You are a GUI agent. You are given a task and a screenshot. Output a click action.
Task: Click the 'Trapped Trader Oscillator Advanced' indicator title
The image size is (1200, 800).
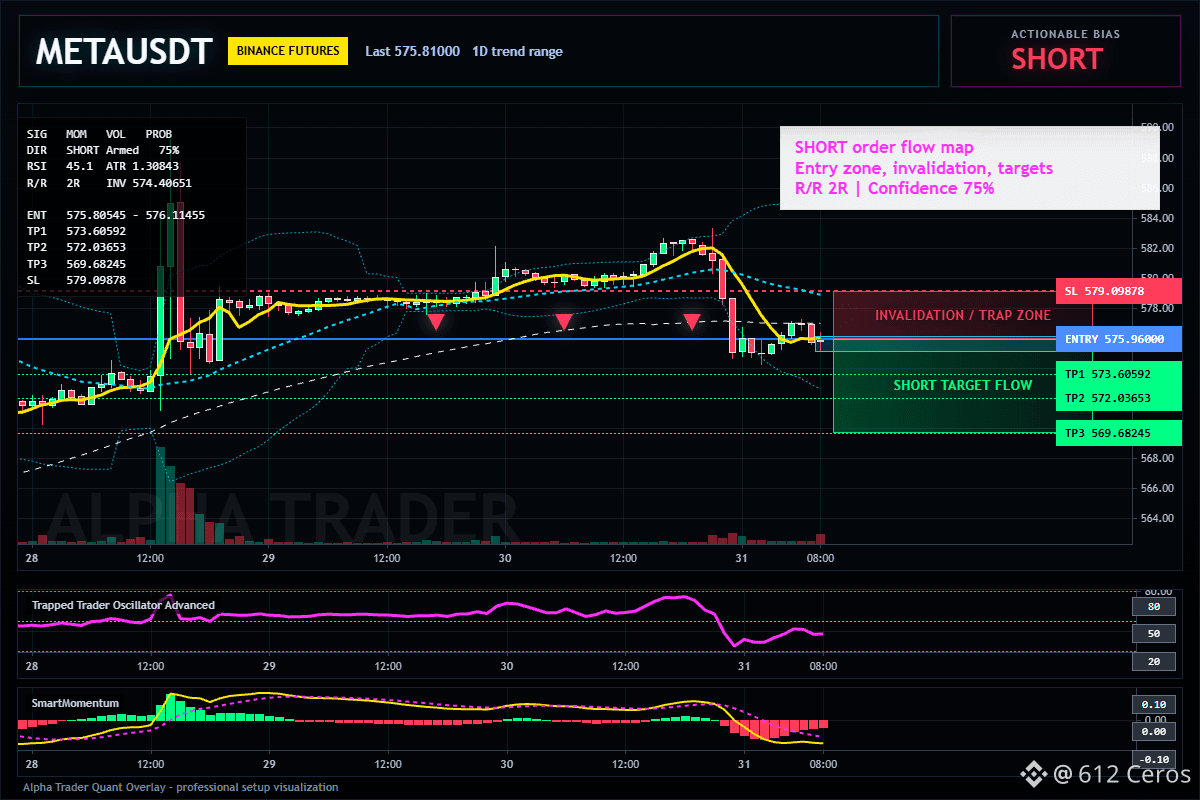(x=123, y=605)
